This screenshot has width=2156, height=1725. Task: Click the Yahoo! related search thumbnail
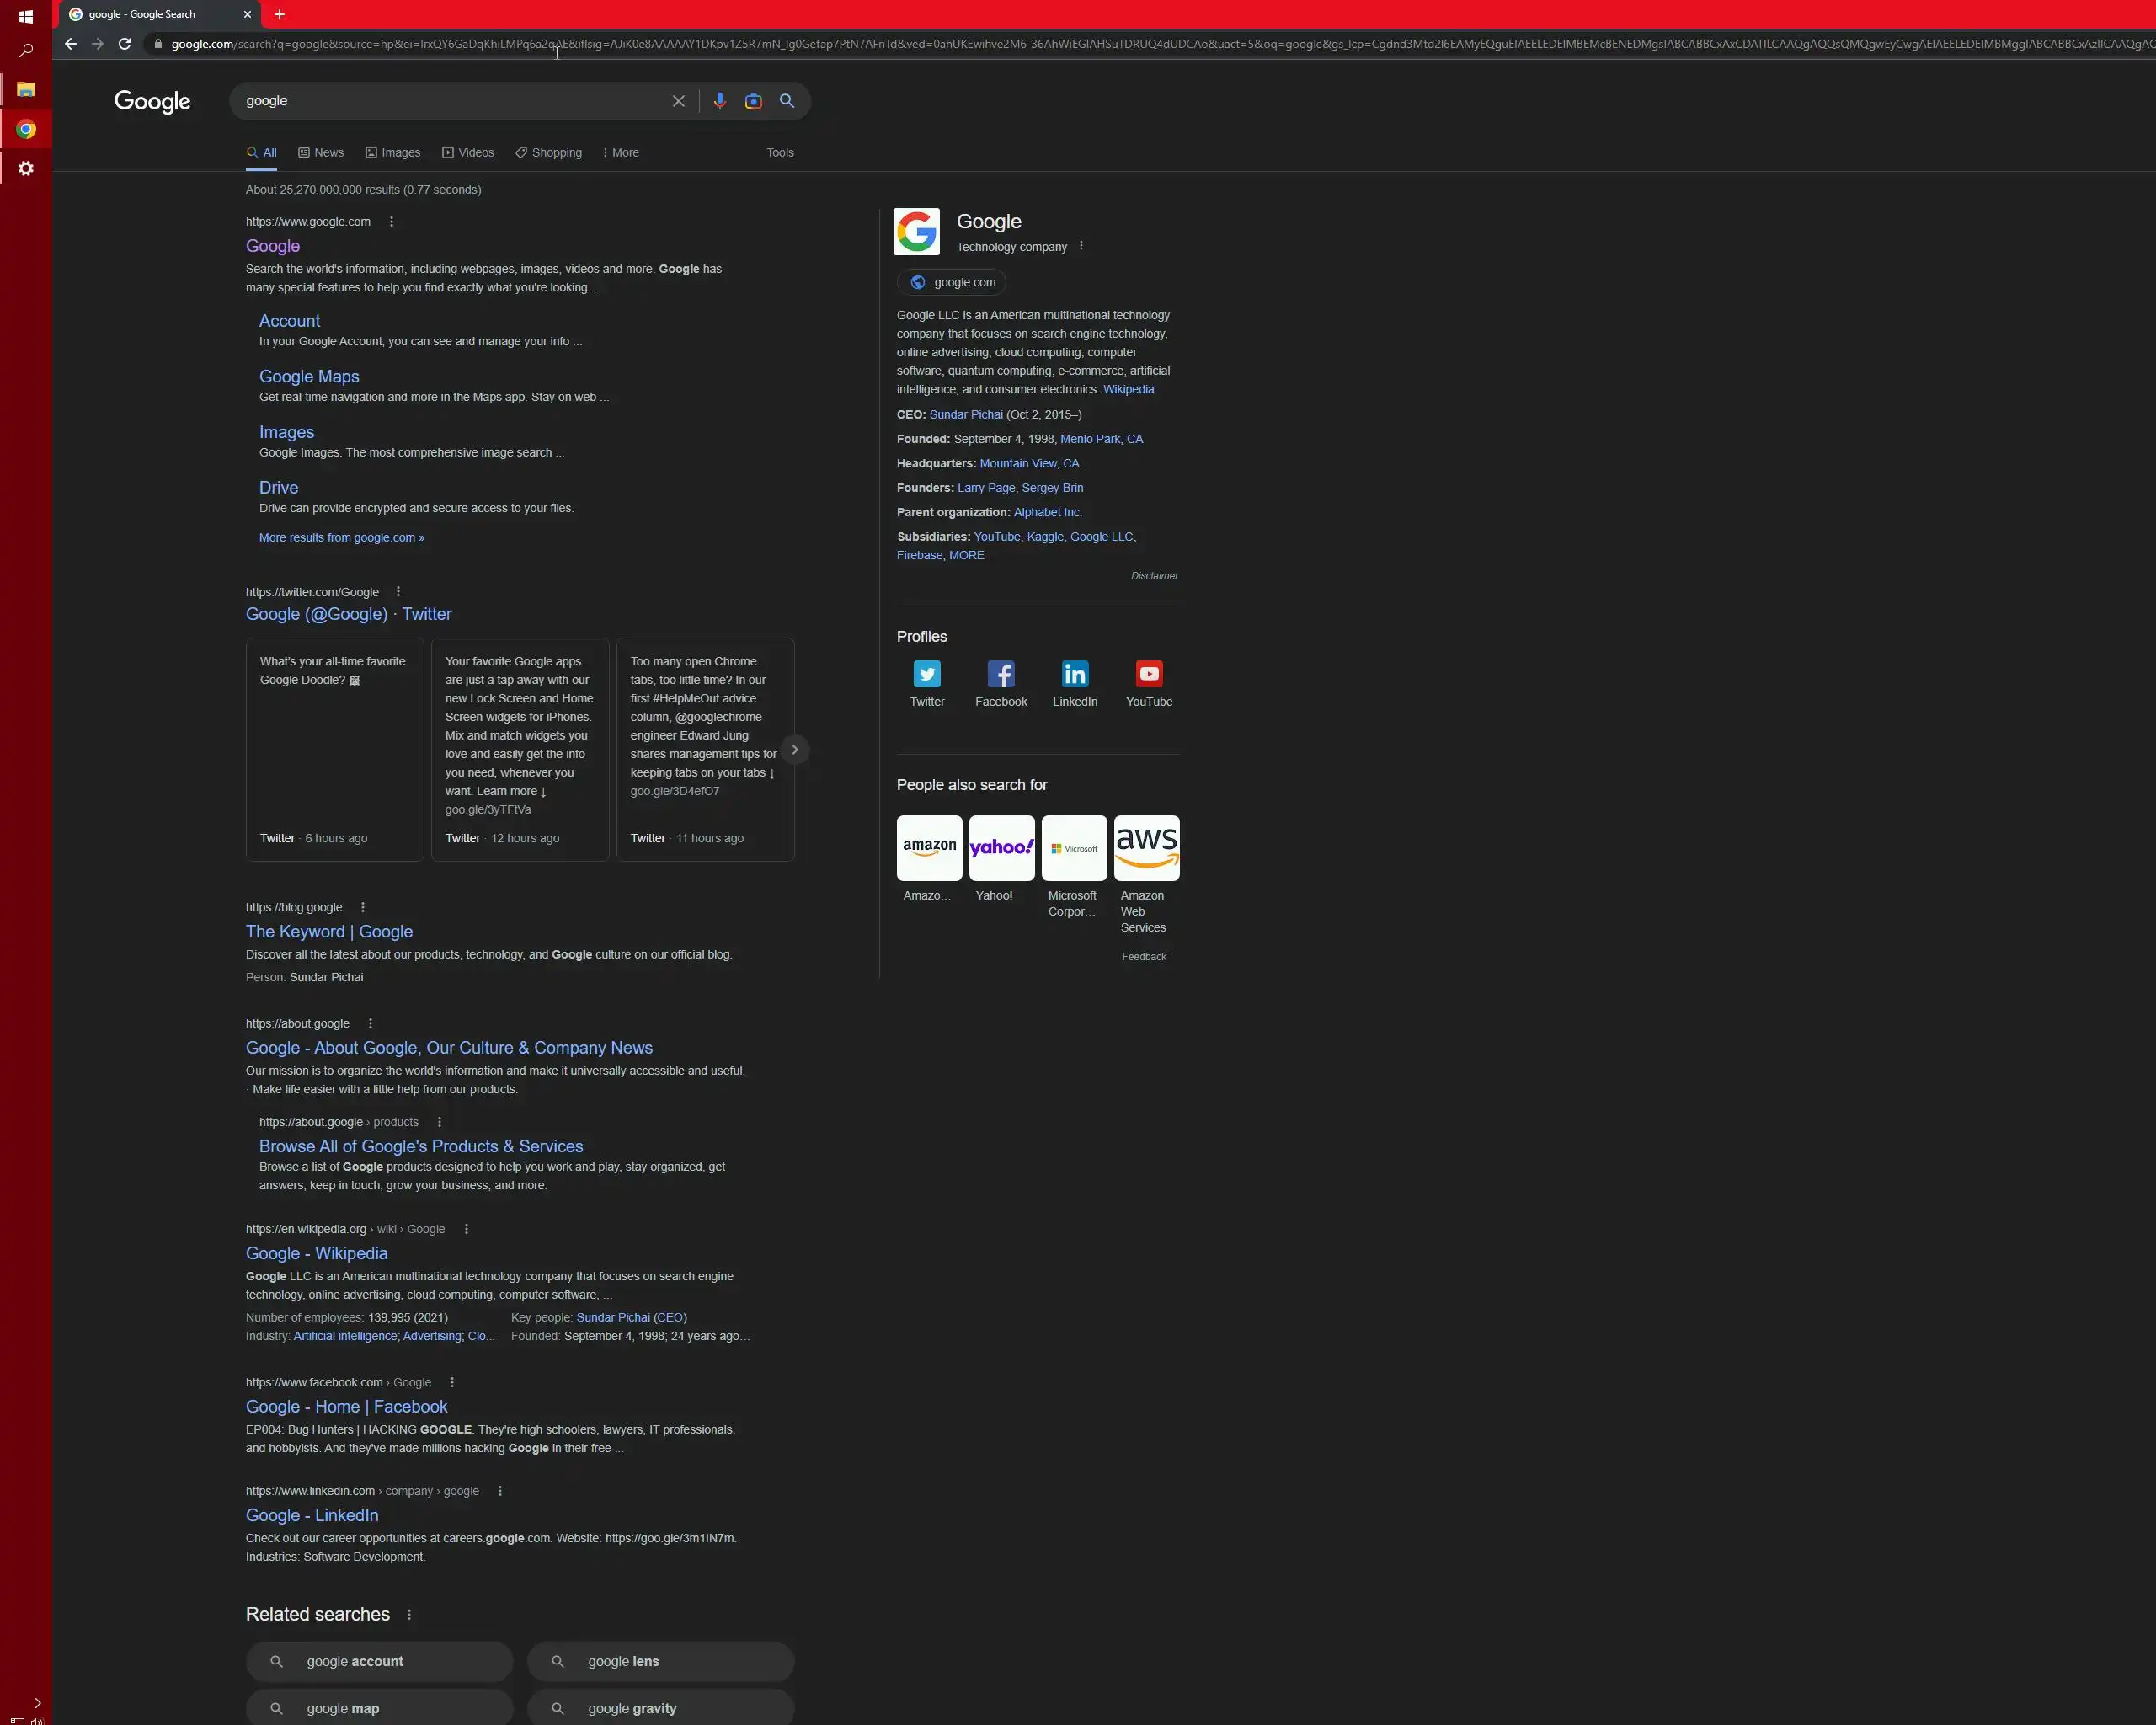coord(1001,848)
